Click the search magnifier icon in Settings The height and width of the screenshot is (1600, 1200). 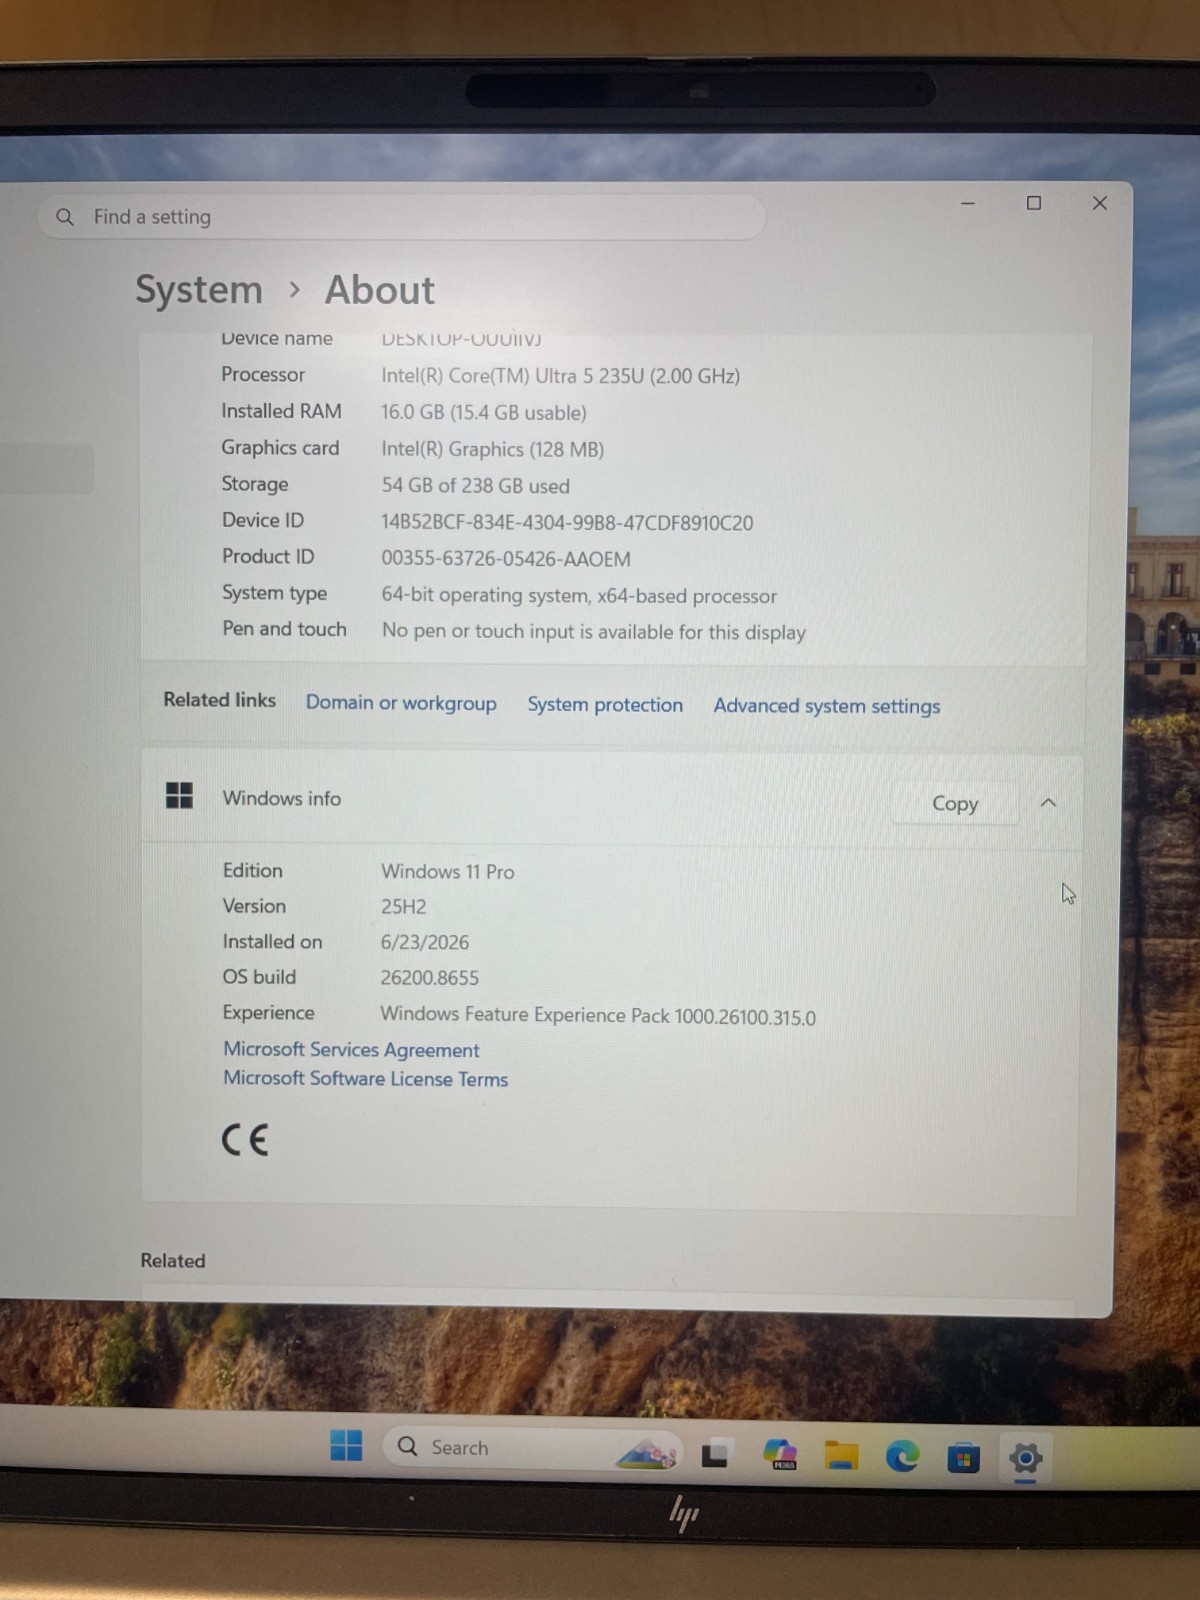[x=65, y=217]
